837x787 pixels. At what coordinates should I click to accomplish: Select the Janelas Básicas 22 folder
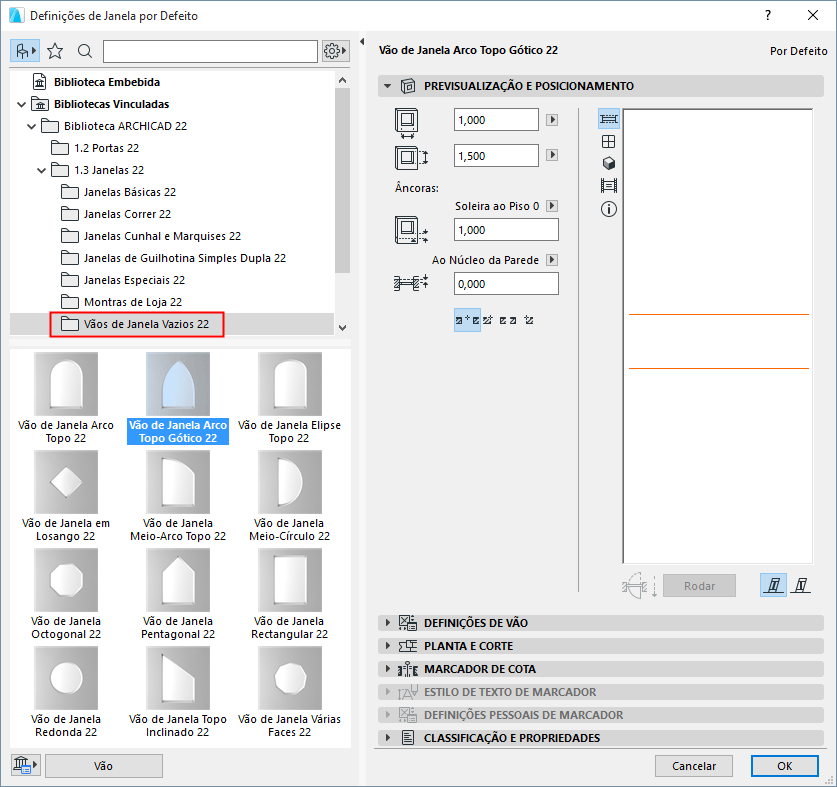pyautogui.click(x=119, y=192)
